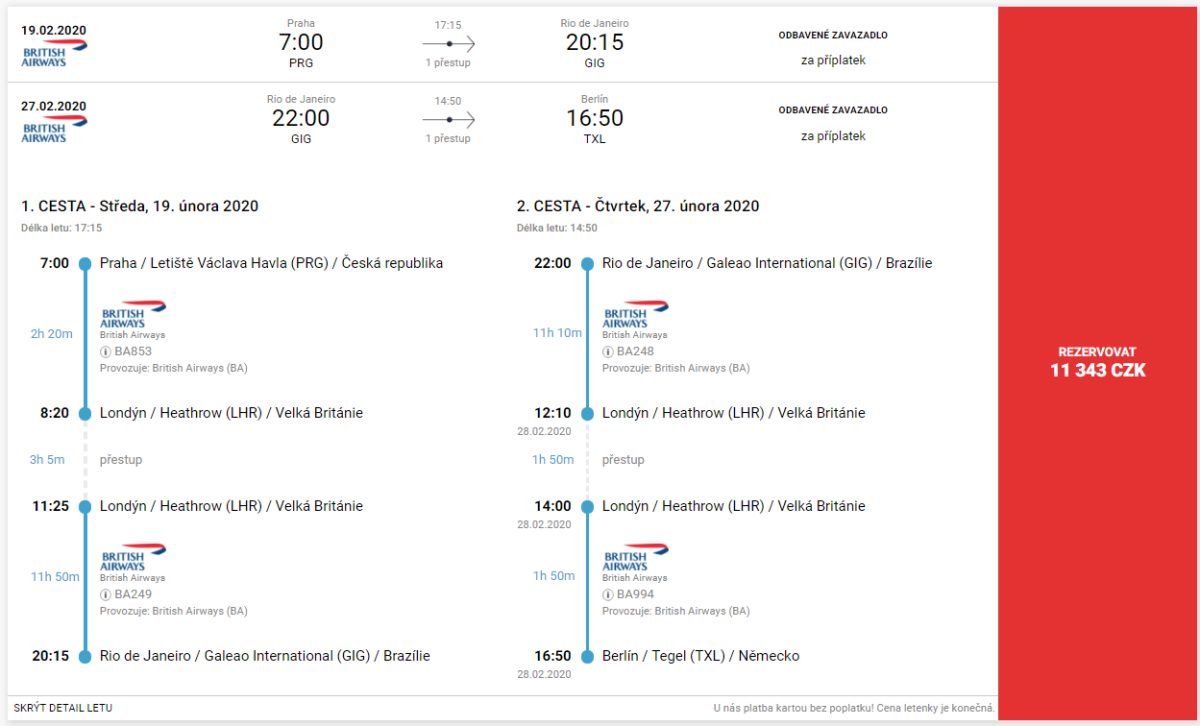
Task: Select the '1. CESTA - Středa, 19. února 2020' heading
Action: (x=140, y=207)
